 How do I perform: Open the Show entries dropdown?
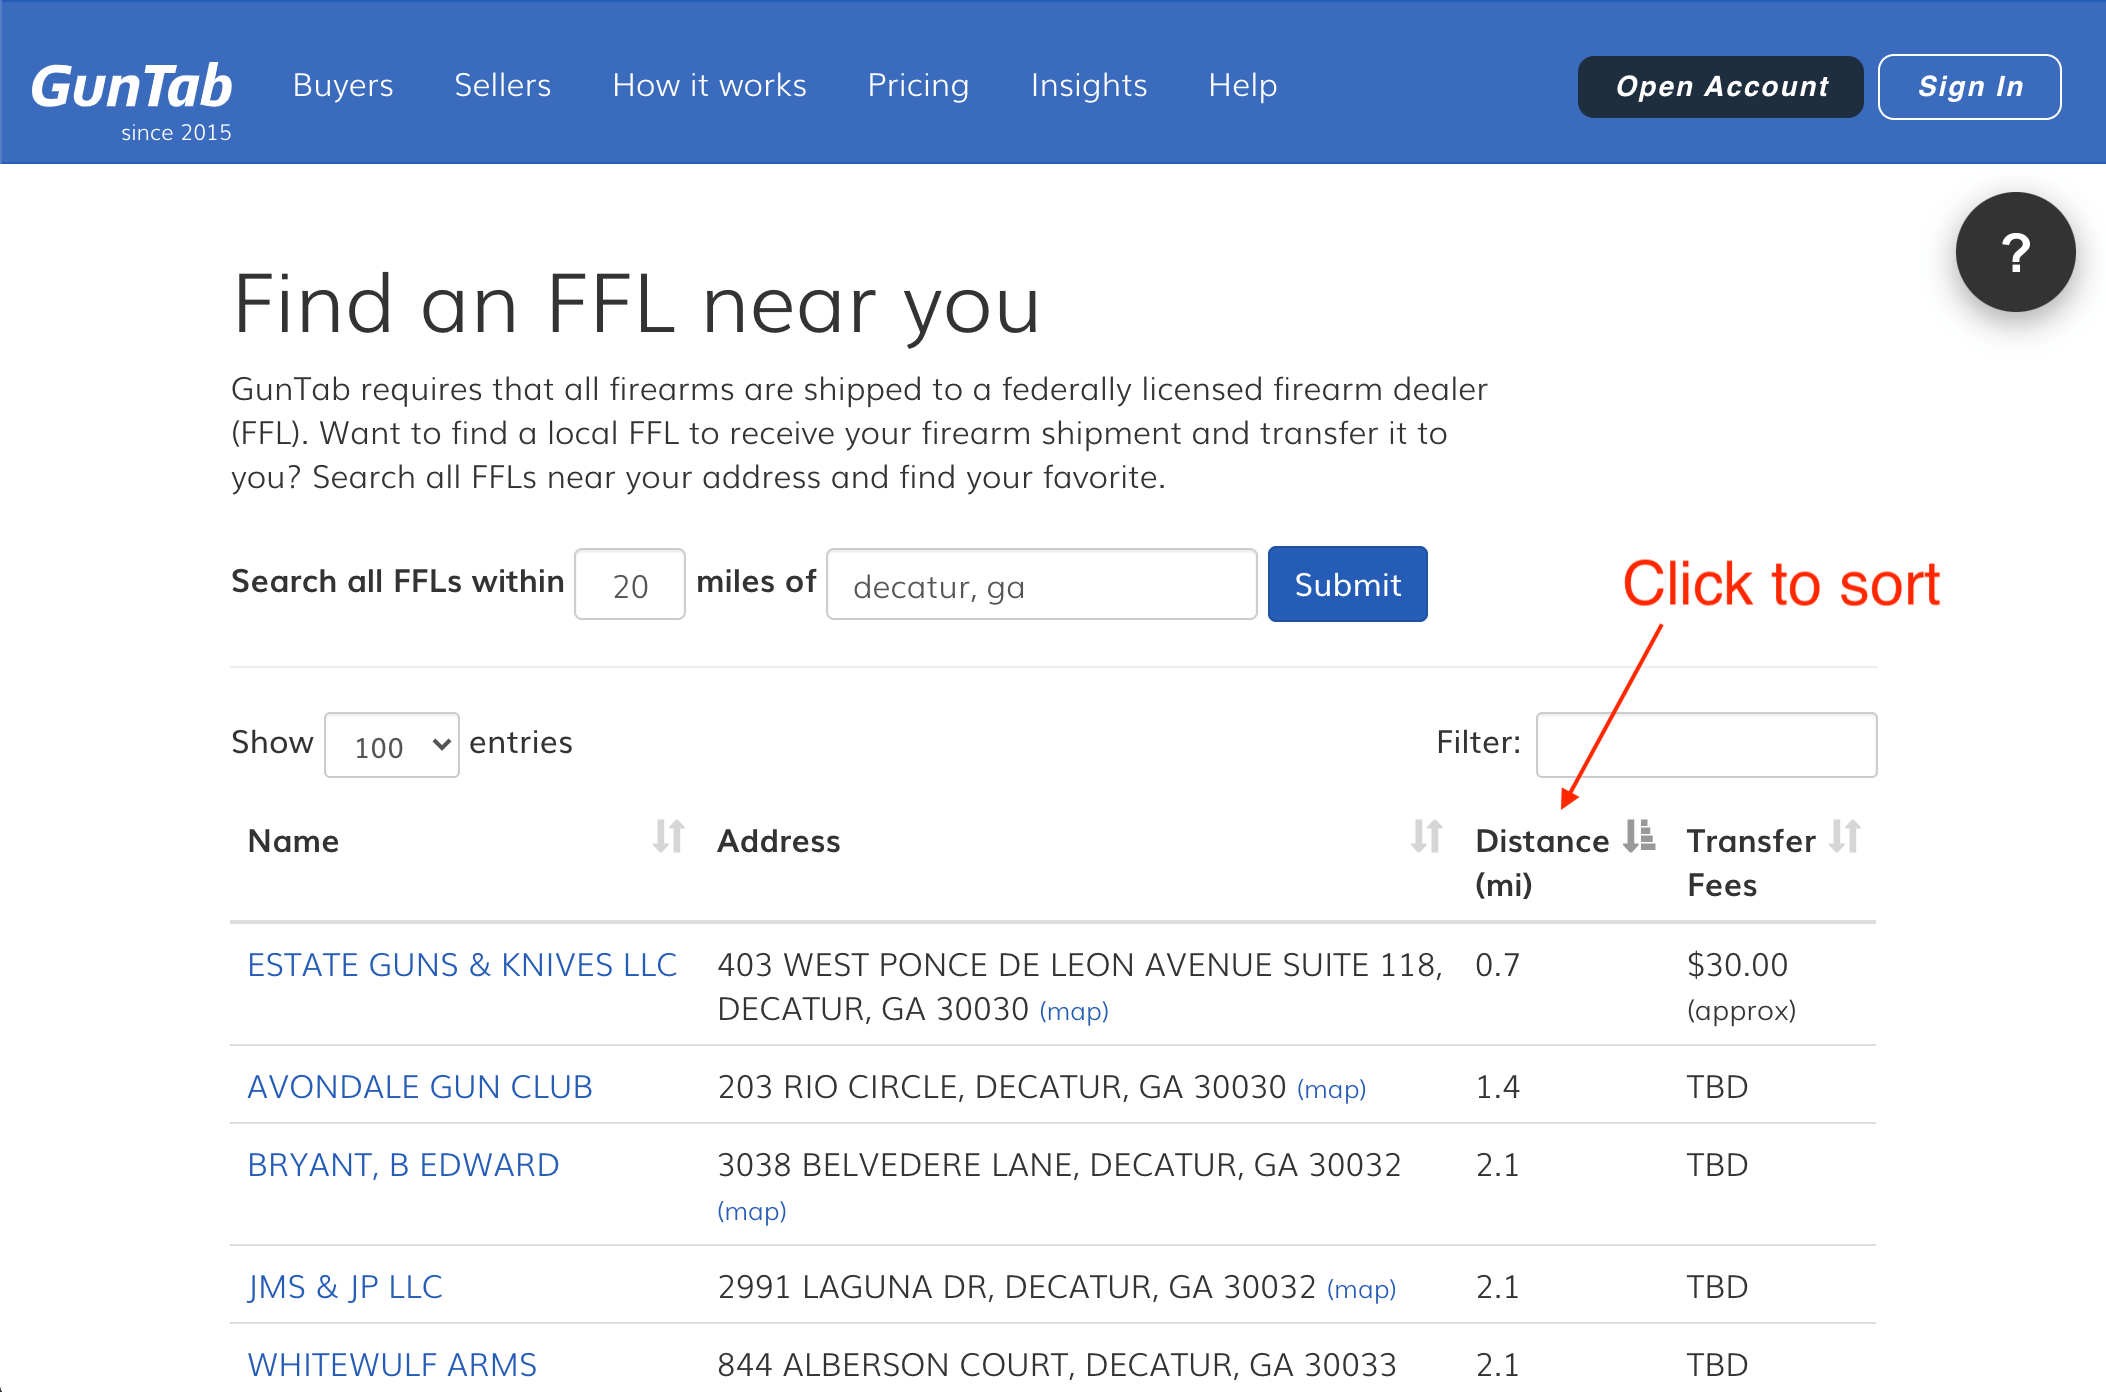point(392,745)
